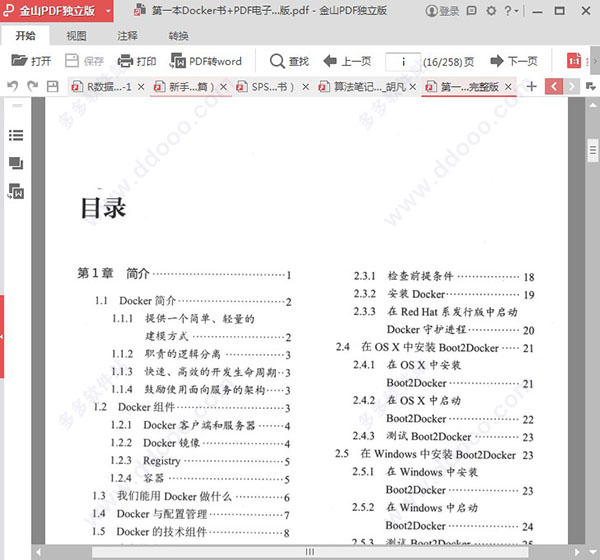Close the 第一...完整版 document tab
600x560 pixels.
(x=508, y=87)
